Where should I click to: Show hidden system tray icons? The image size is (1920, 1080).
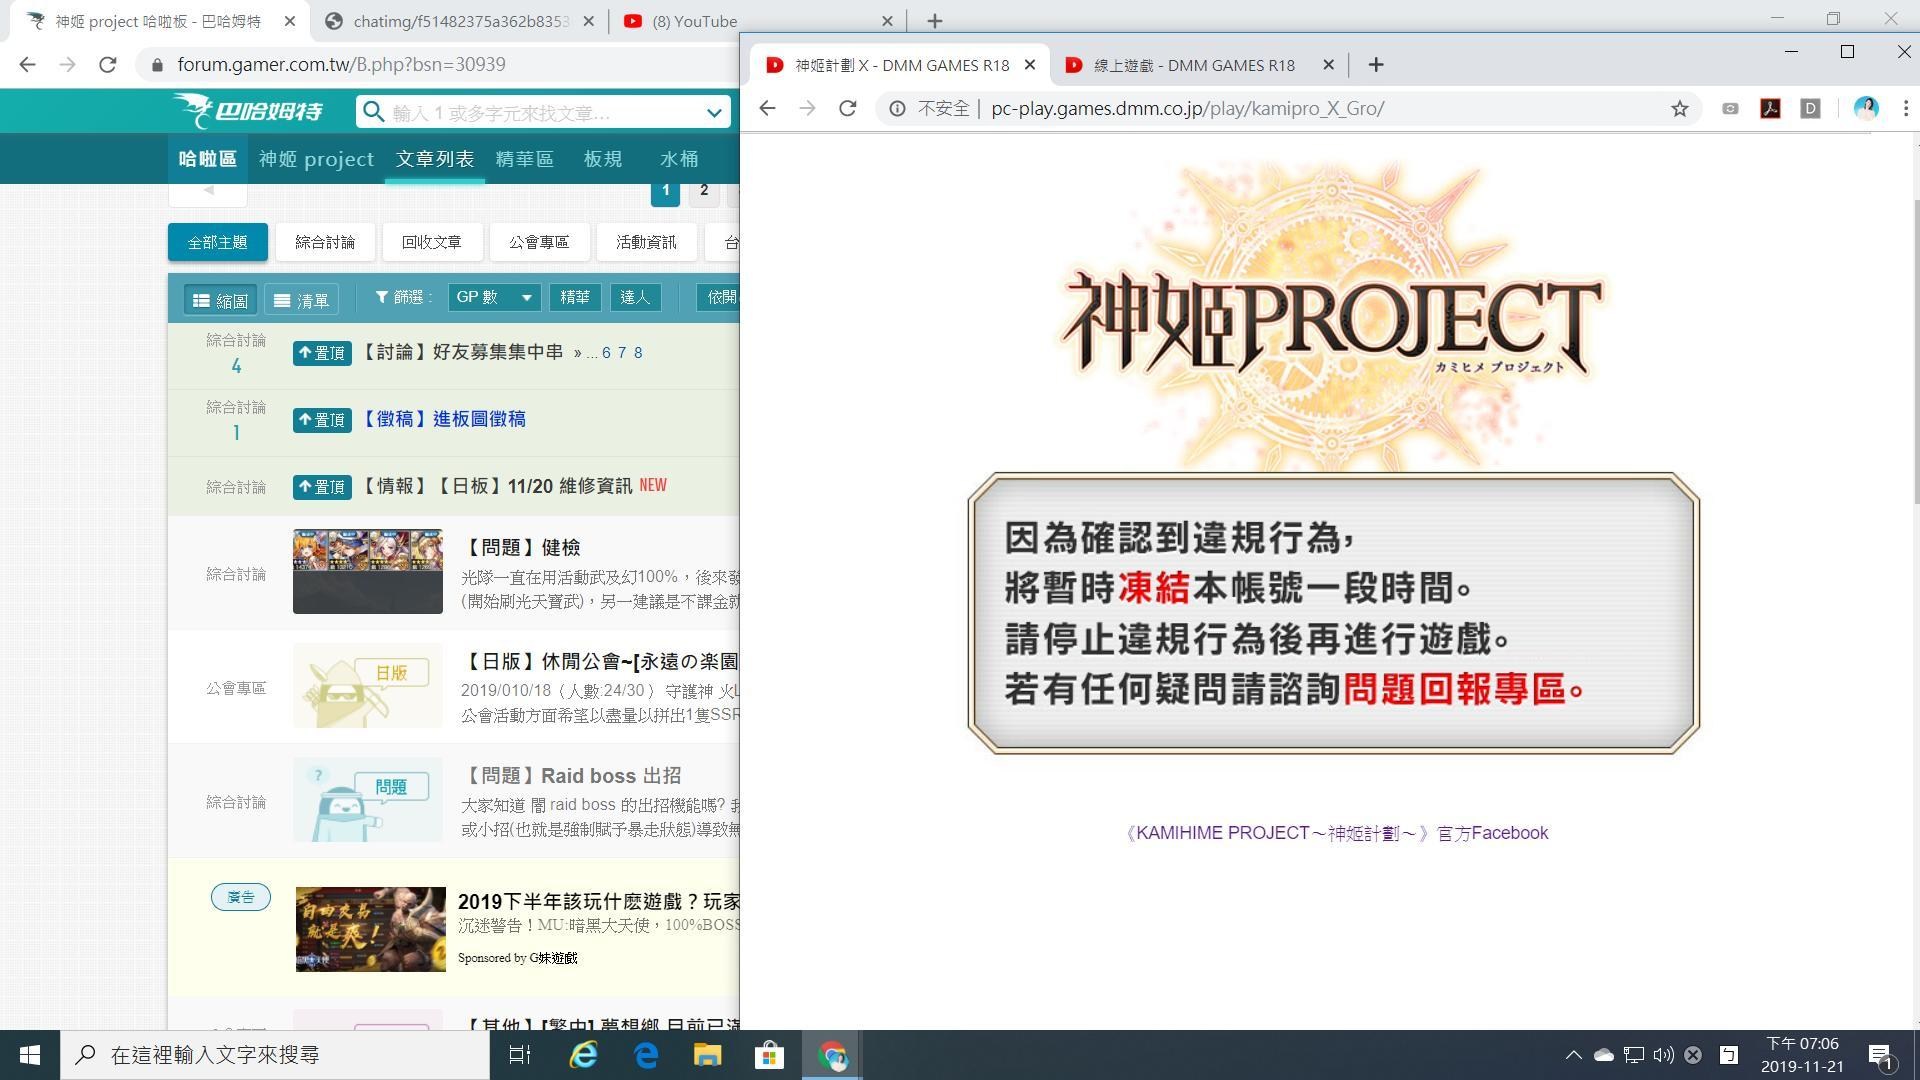click(1573, 1055)
